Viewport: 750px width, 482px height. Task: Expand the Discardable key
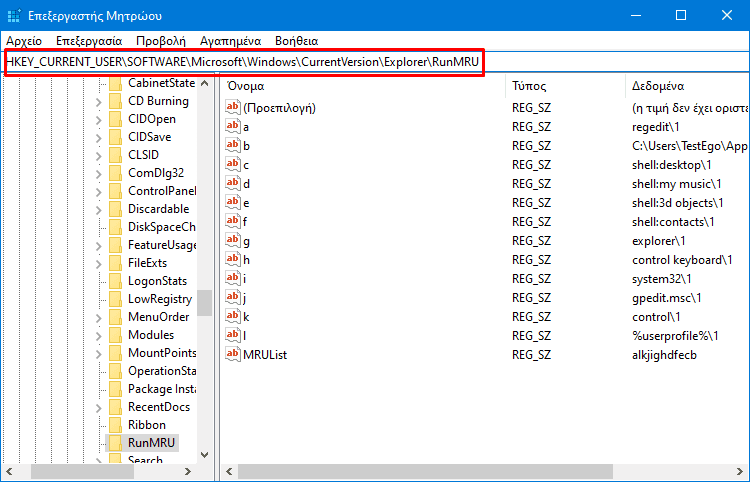tap(99, 209)
